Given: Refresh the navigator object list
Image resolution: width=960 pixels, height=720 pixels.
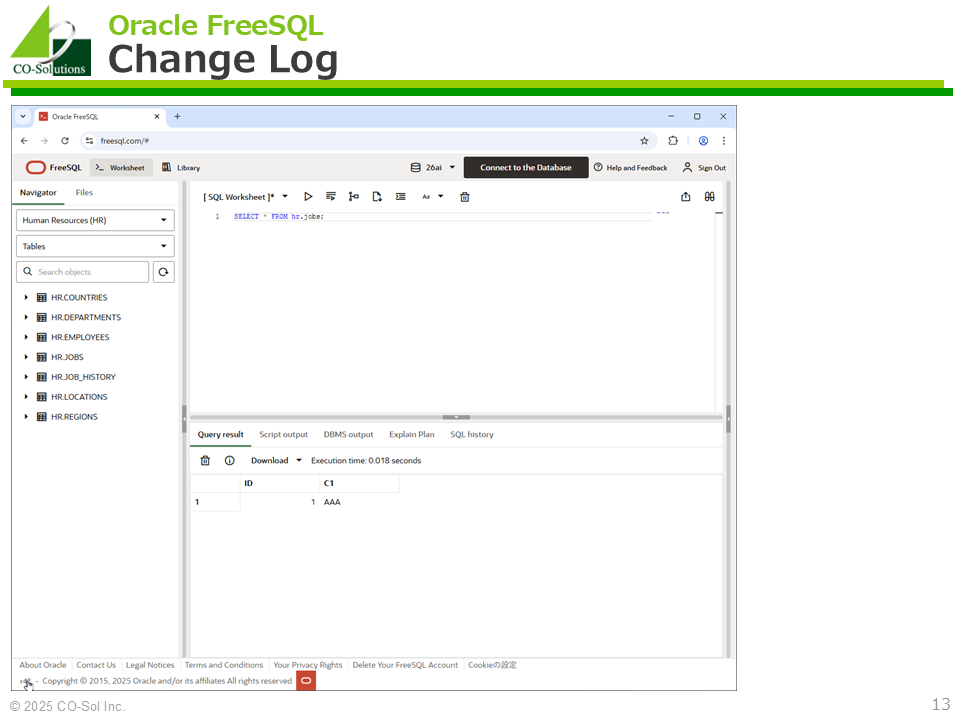Looking at the screenshot, I should coord(164,272).
